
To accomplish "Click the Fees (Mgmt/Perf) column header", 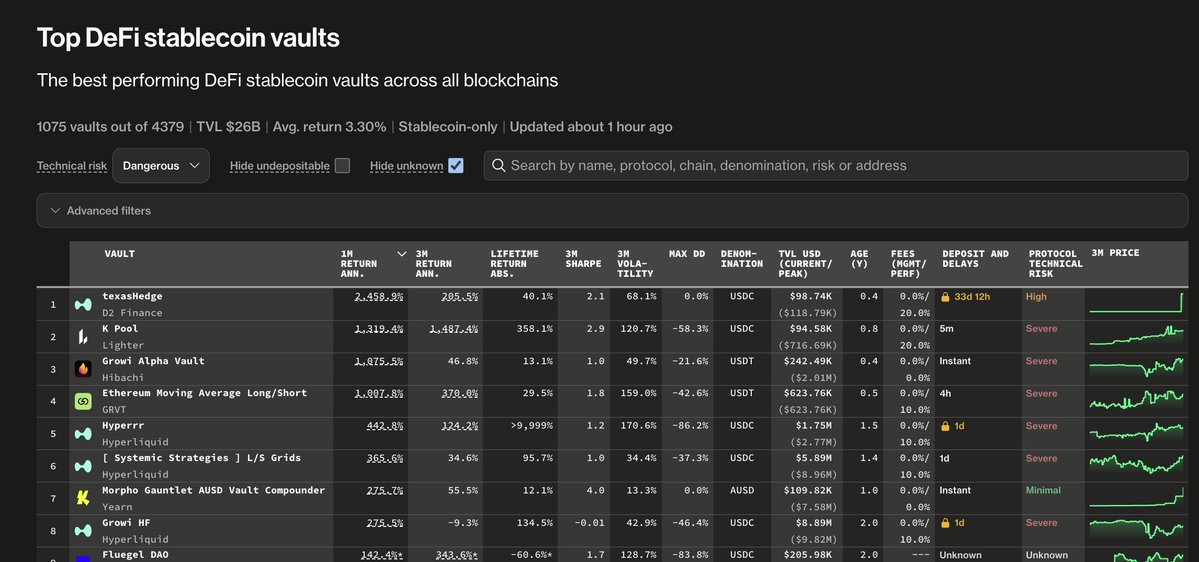I will click(x=908, y=264).
